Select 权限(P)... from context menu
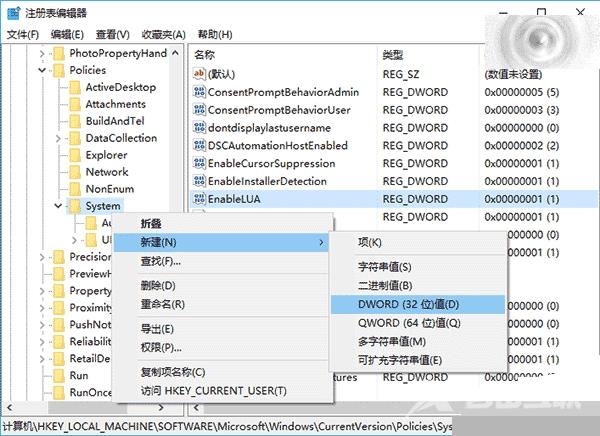 click(x=160, y=347)
